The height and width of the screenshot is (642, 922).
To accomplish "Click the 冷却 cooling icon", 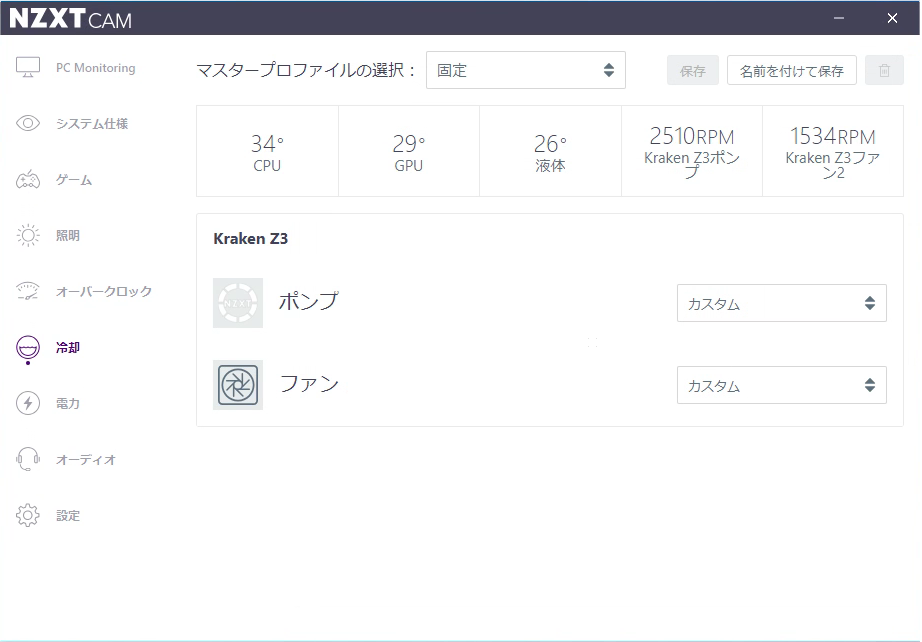I will [x=28, y=348].
